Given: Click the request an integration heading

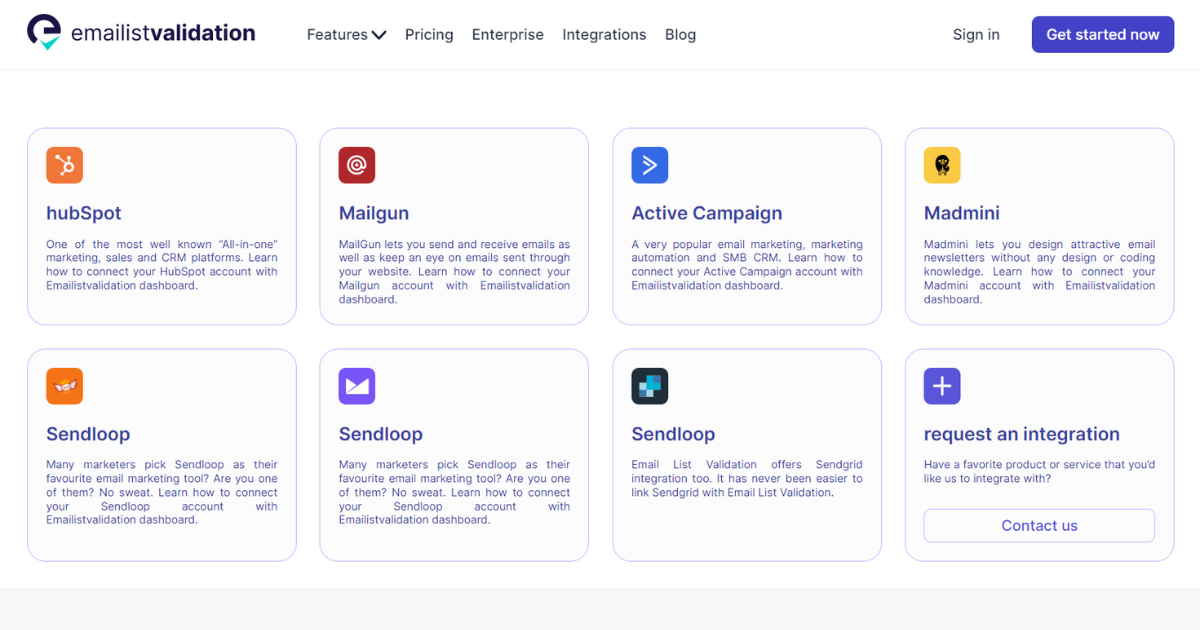Looking at the screenshot, I should pos(1022,434).
